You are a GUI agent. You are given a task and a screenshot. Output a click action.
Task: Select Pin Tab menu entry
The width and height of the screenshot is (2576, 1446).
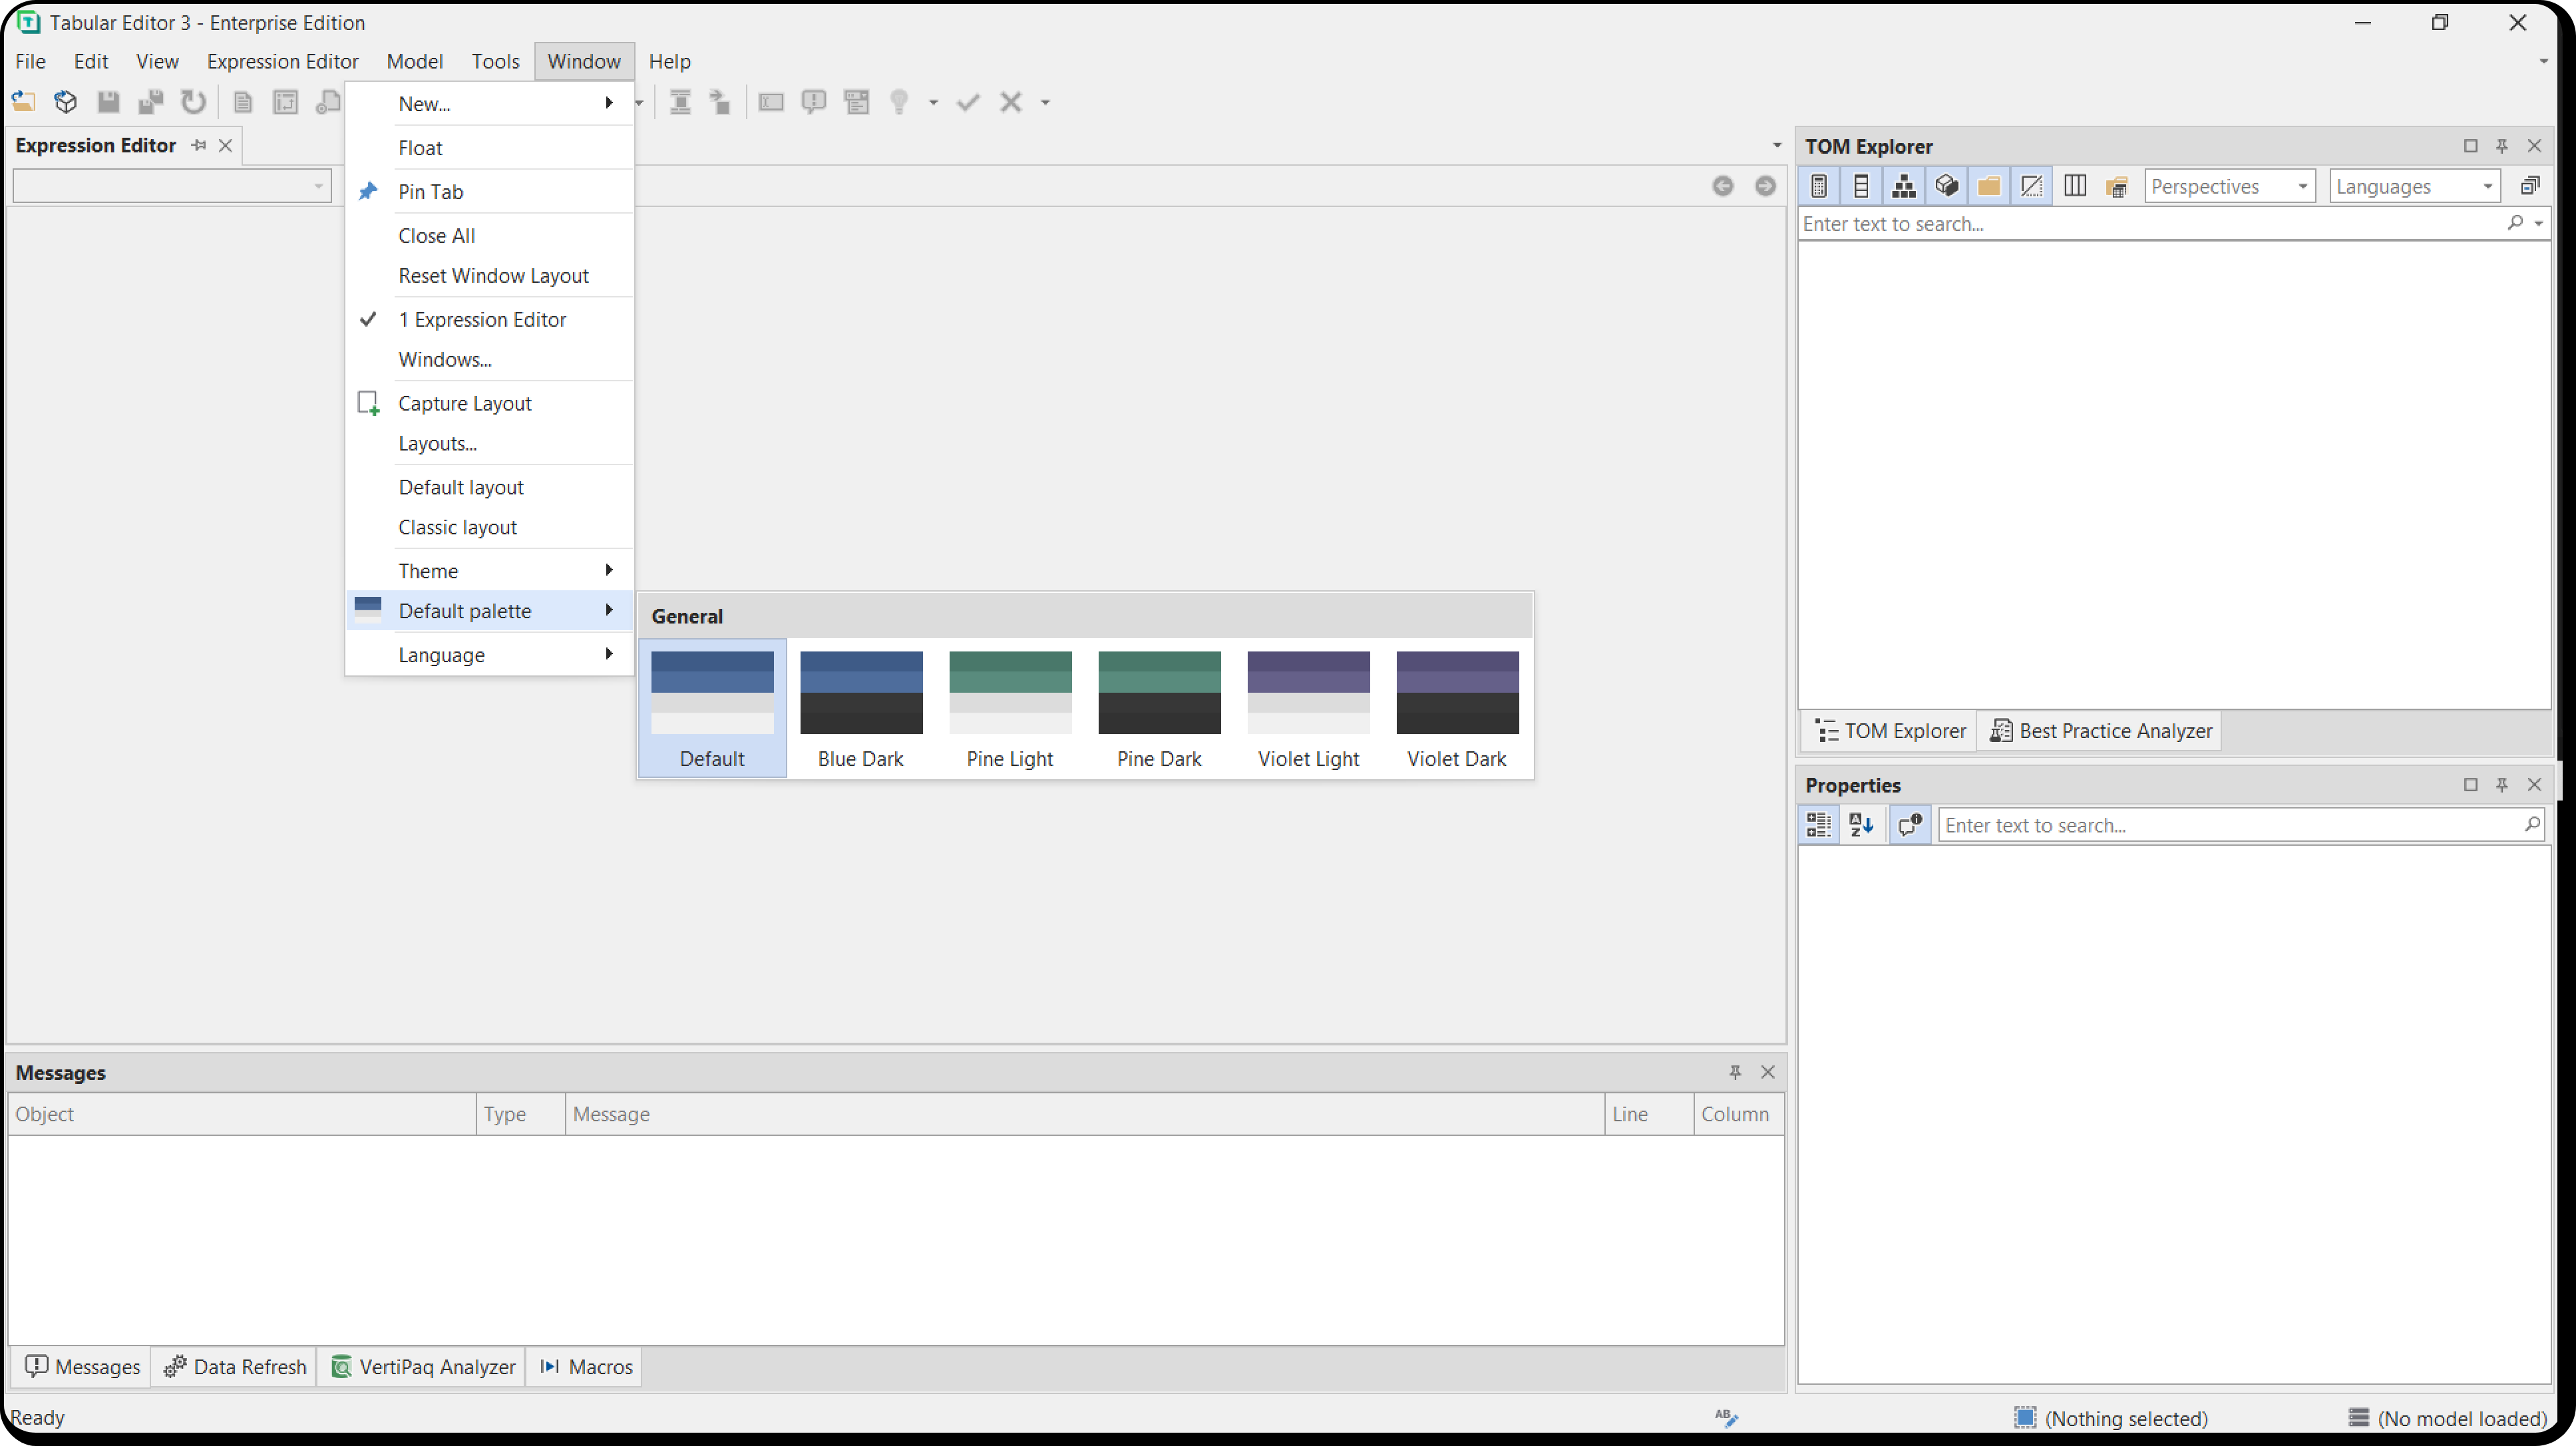click(x=490, y=191)
